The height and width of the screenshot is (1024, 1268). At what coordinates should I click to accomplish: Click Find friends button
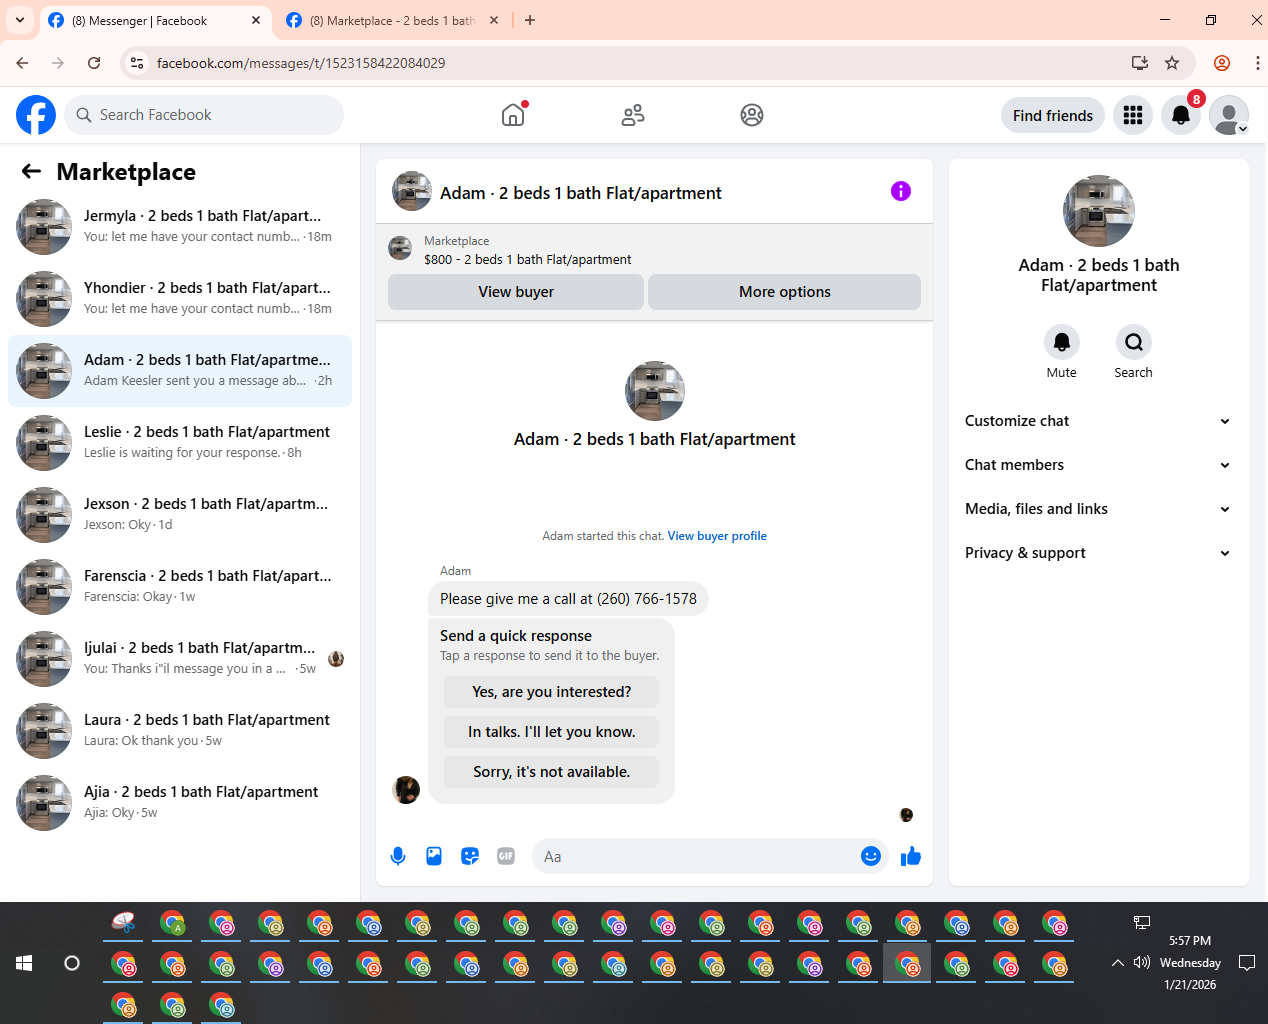tap(1053, 115)
